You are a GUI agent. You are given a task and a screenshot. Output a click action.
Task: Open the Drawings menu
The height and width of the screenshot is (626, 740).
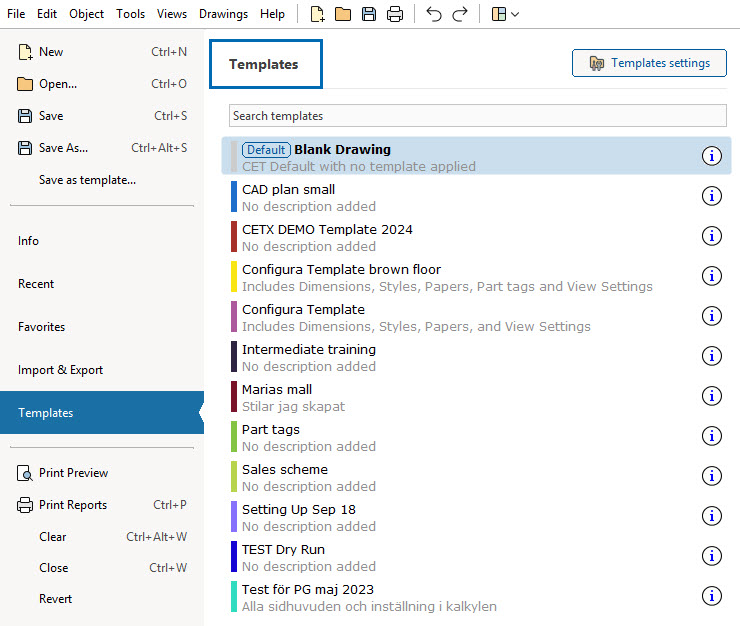tap(223, 14)
